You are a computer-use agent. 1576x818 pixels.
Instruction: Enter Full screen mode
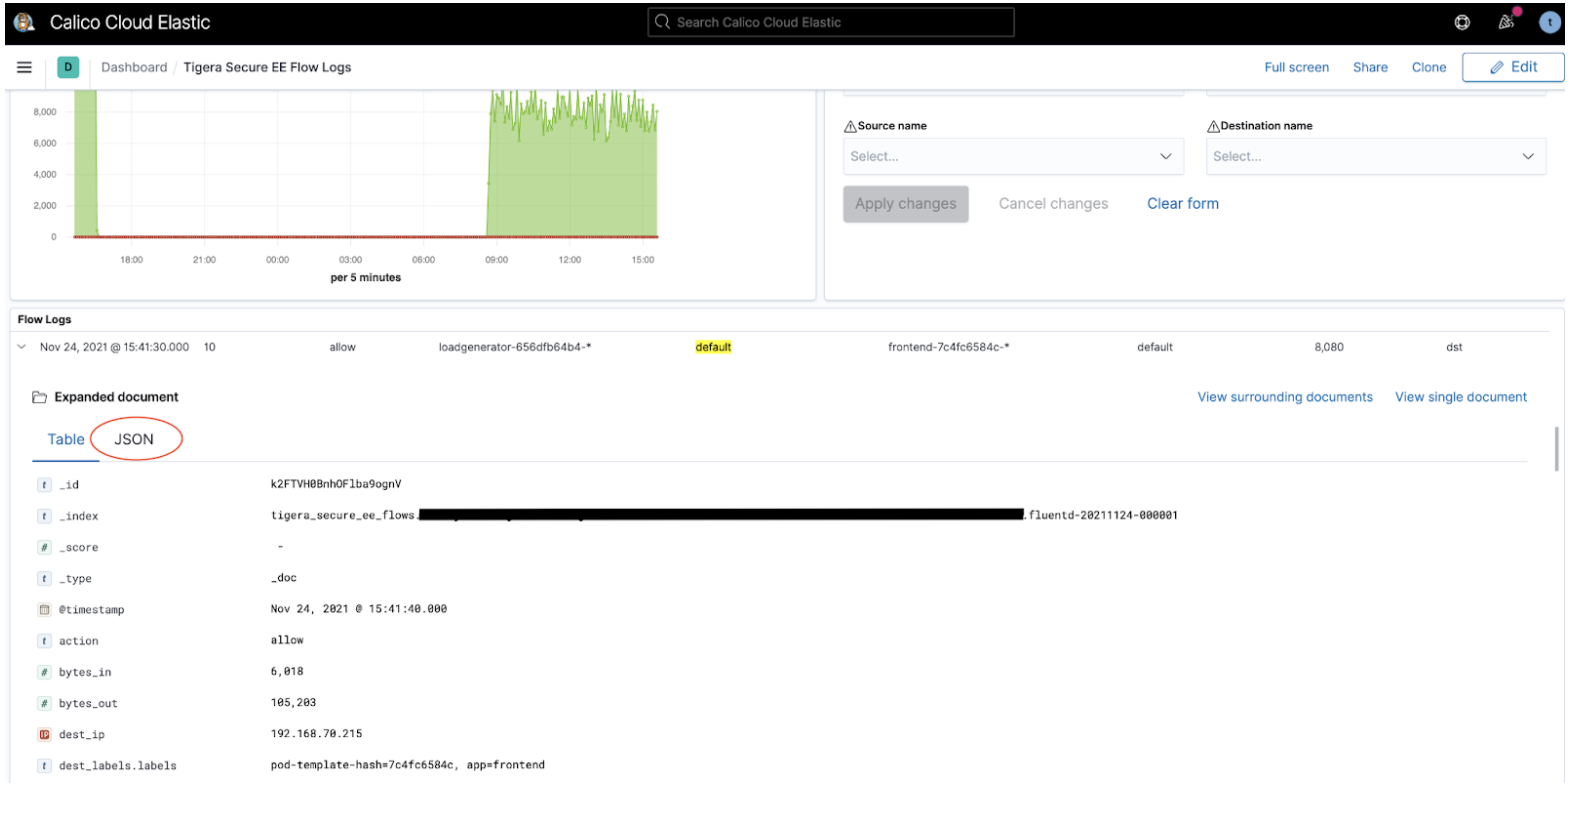pyautogui.click(x=1296, y=67)
